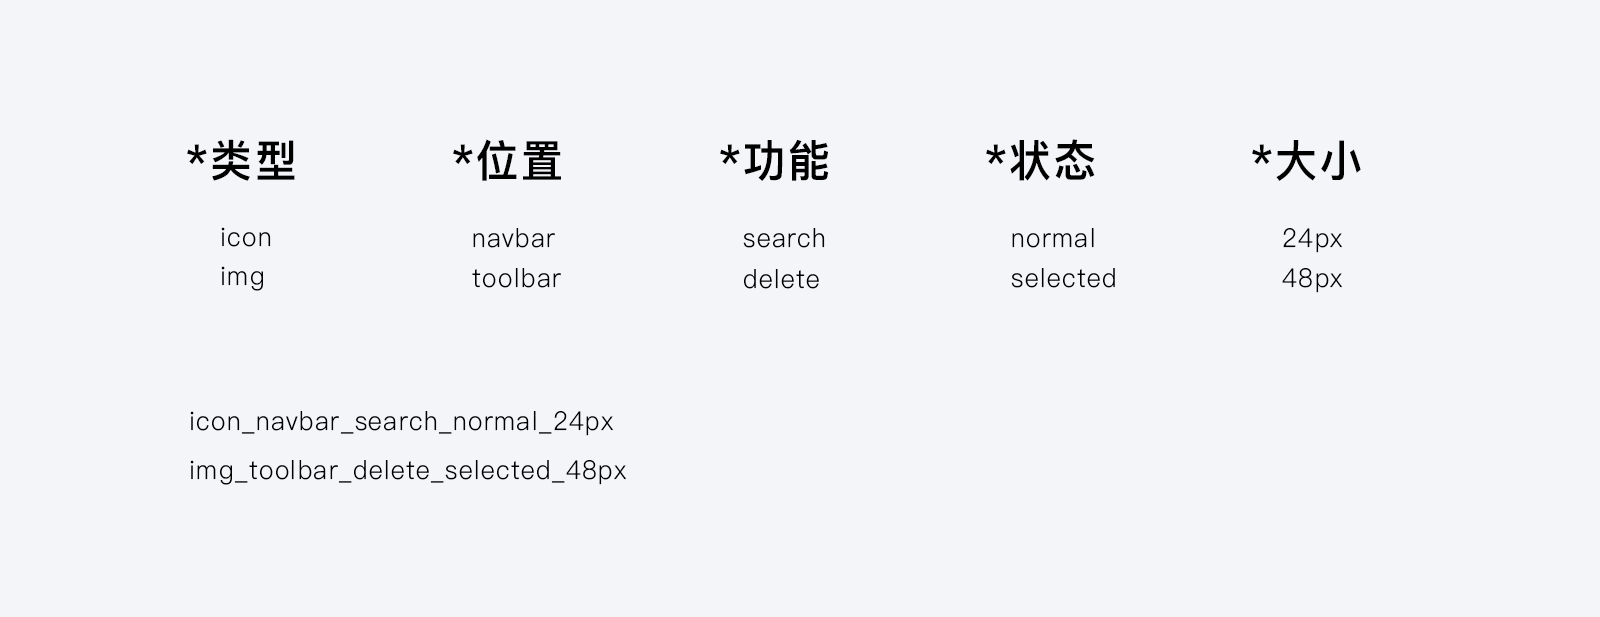Select the 'icon' text under 类型

(x=246, y=237)
